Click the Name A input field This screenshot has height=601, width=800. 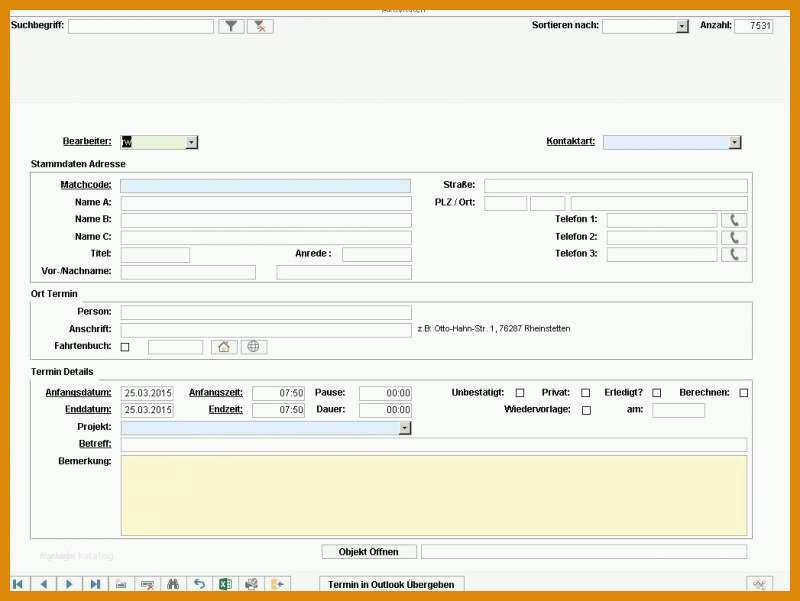tap(266, 203)
